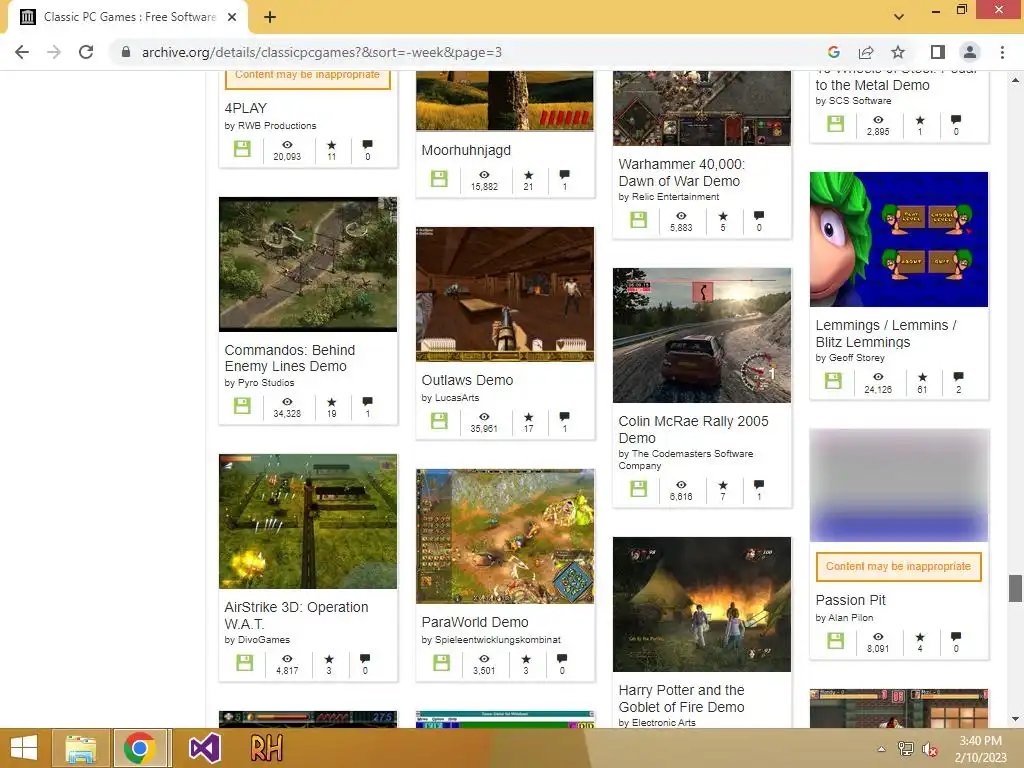Click the AirStrike 3D floppy icon
The image size is (1024, 768).
point(245,663)
